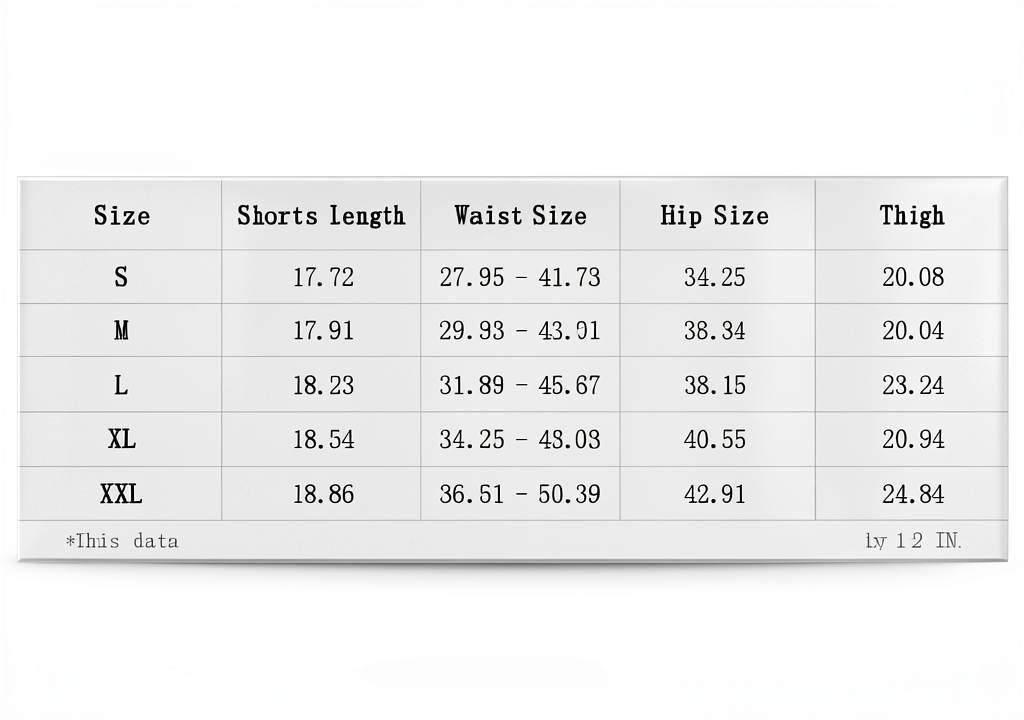Click the Size column header
1024x720 pixels.
point(121,216)
